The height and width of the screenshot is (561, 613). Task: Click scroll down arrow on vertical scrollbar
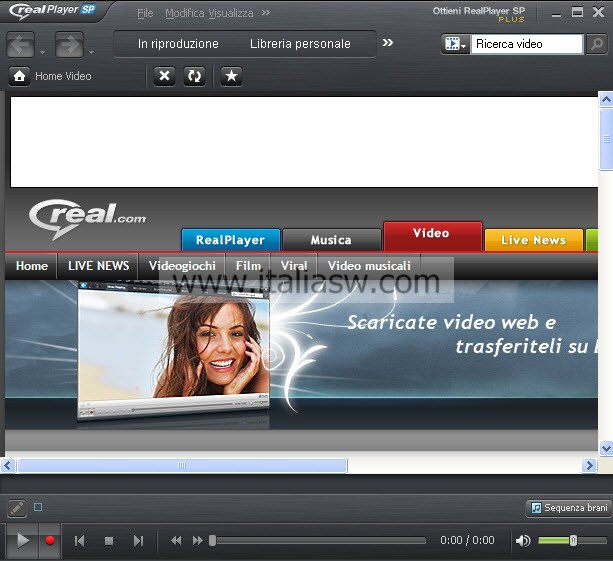606,448
